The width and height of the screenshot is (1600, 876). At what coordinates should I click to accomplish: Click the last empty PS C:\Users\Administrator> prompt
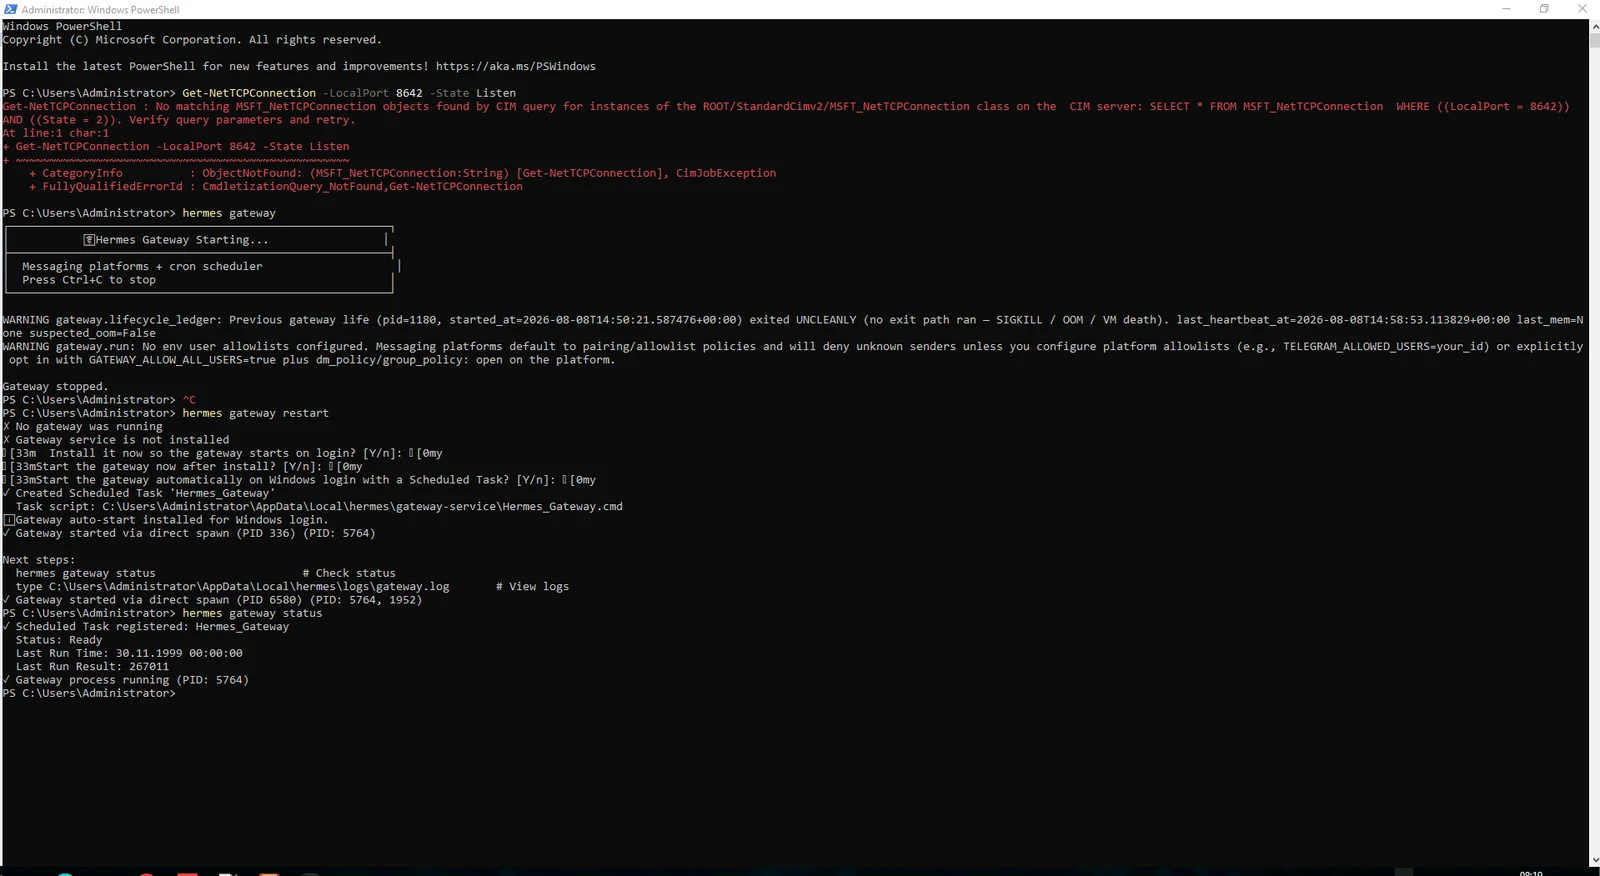point(89,693)
